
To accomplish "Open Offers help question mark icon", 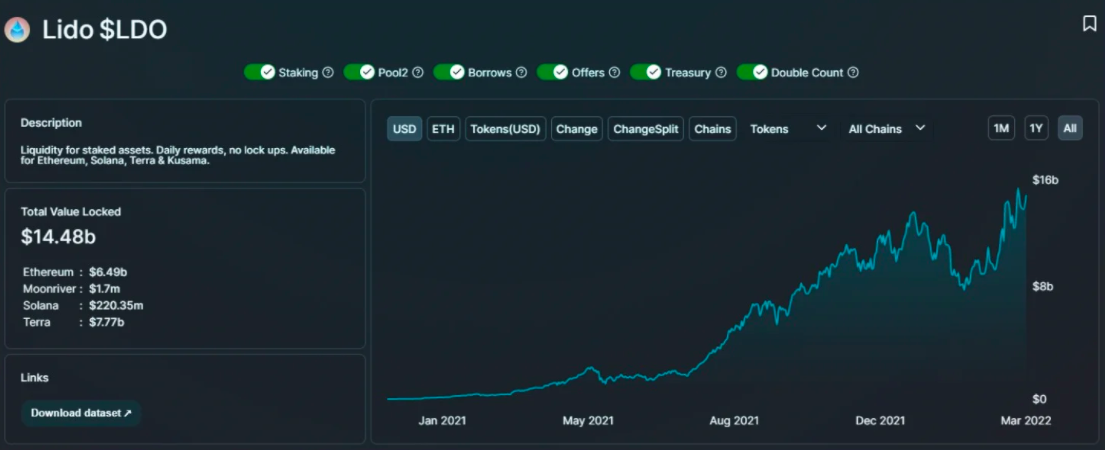I will [615, 73].
